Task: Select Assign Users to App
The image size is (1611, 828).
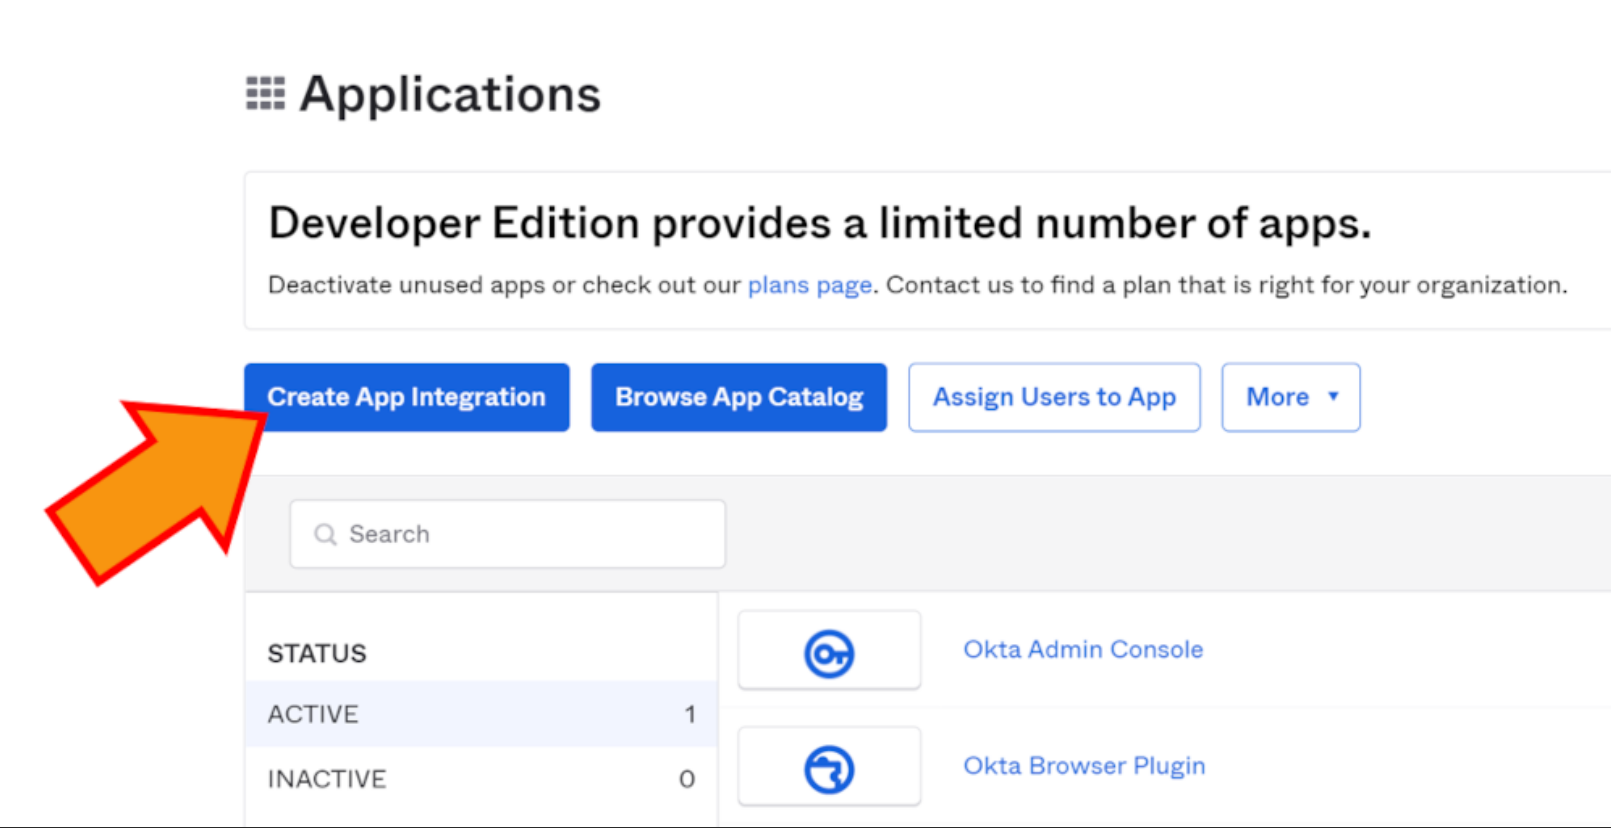Action: (x=1054, y=397)
